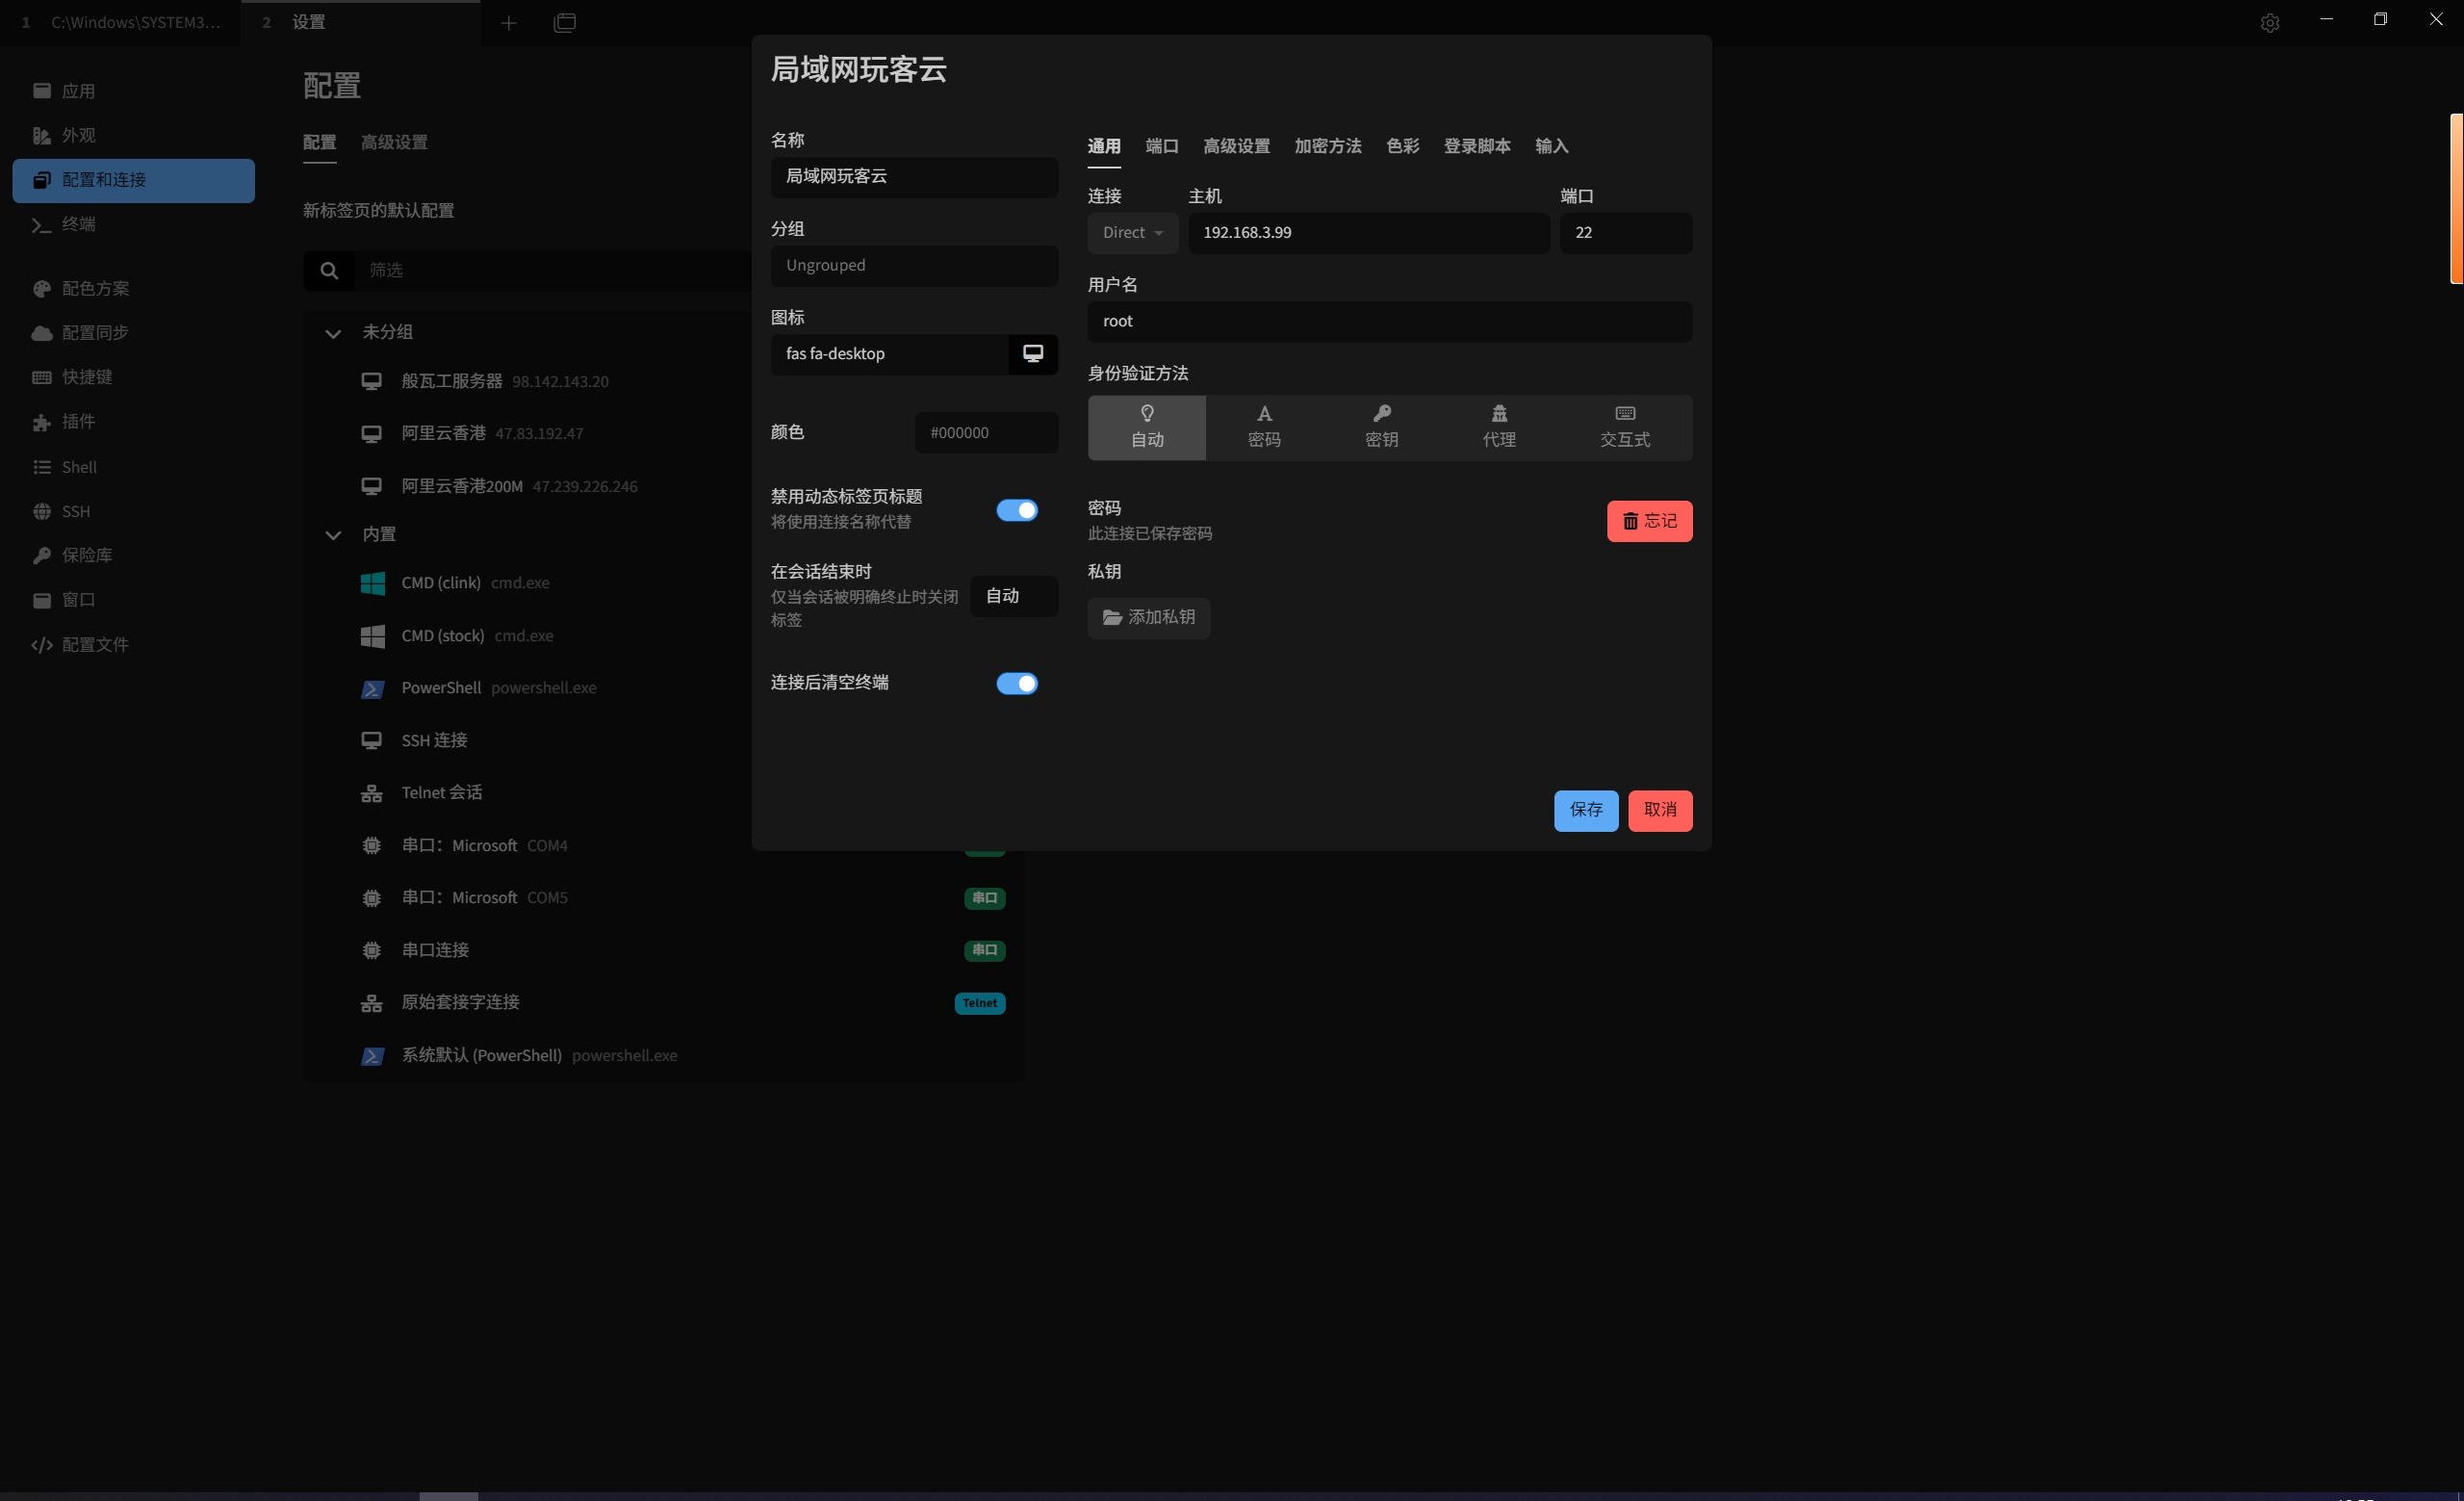
Task: Open the 终端 terminal settings
Action: (133, 224)
